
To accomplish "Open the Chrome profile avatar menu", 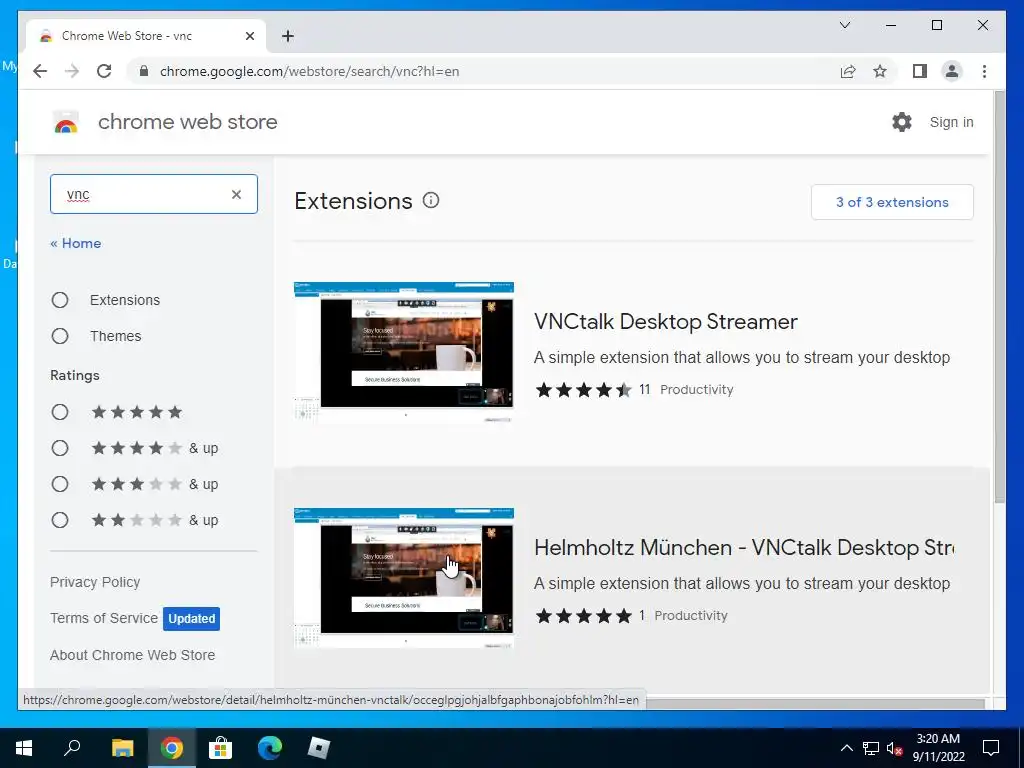I will [952, 71].
